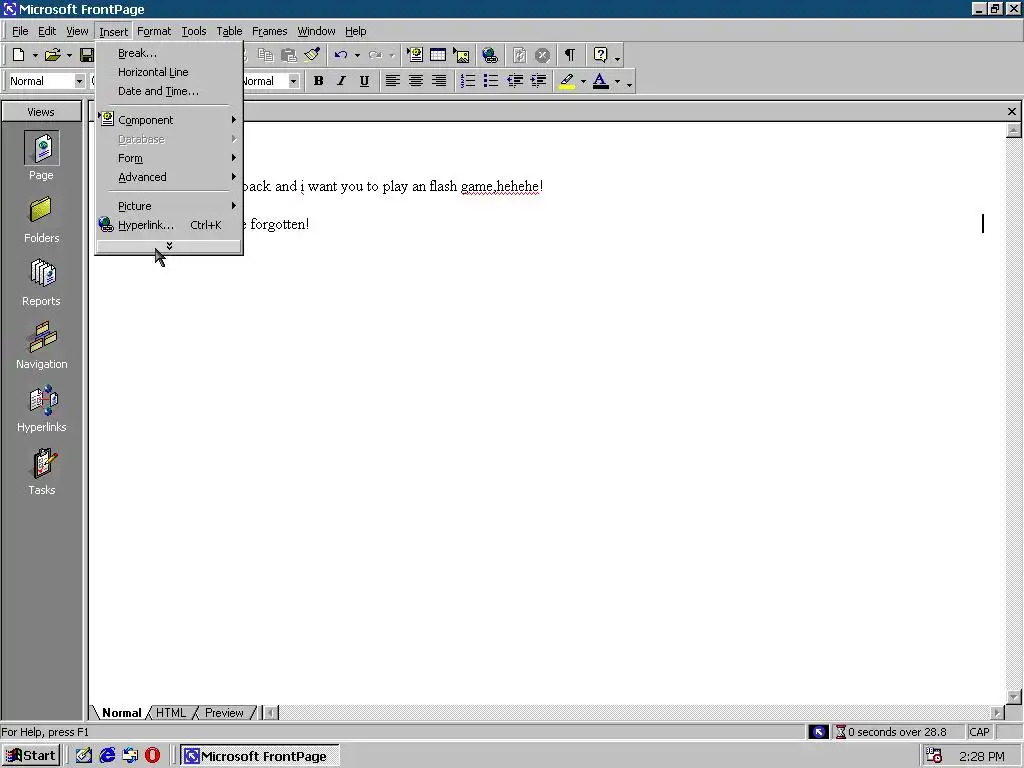1024x768 pixels.
Task: Switch to Hyperlinks view
Action: [41, 409]
